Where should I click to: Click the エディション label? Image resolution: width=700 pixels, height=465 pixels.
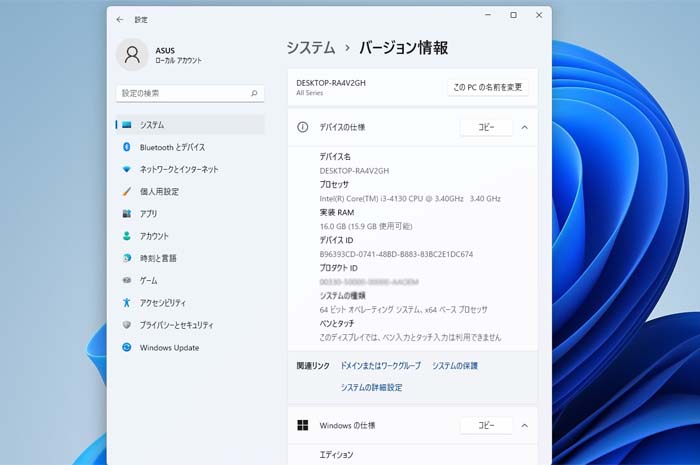pos(336,455)
